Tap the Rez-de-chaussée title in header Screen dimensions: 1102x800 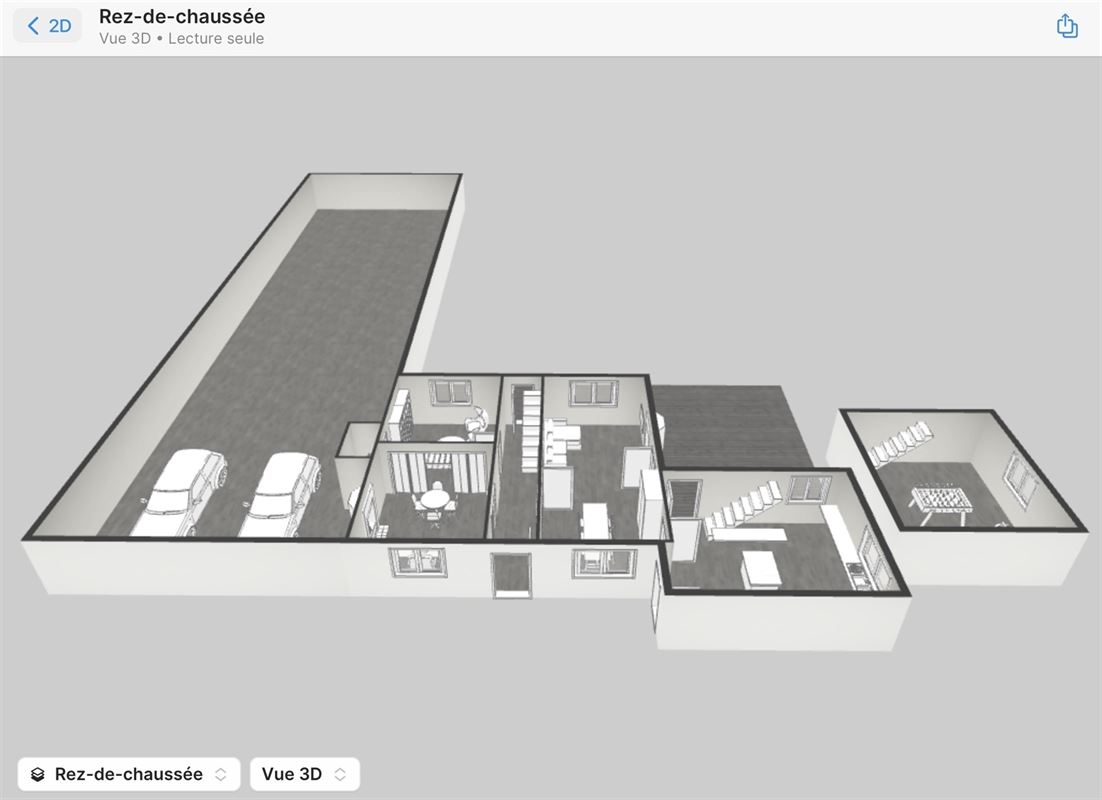click(182, 17)
